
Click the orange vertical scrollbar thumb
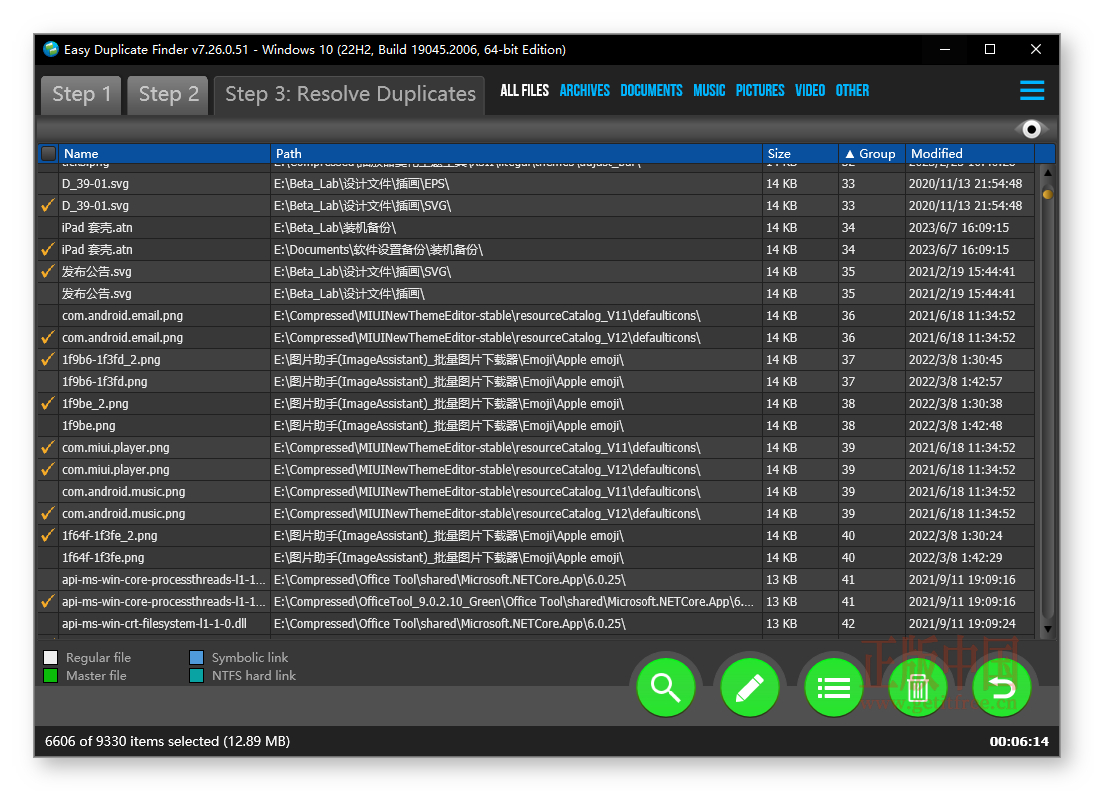coord(1047,195)
